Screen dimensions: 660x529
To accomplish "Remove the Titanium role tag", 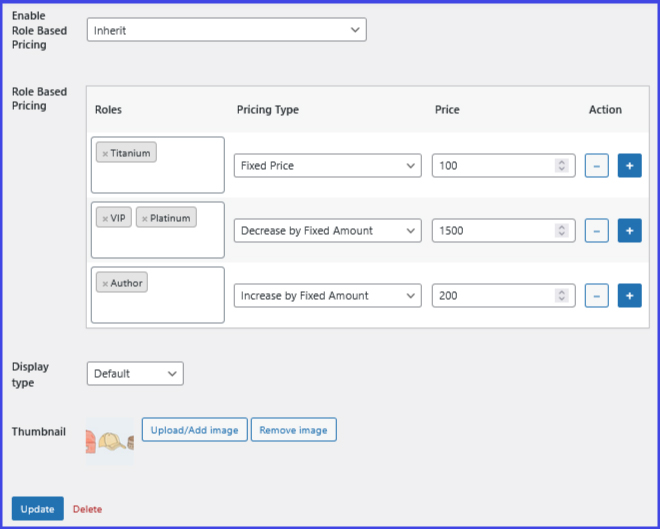I will [105, 154].
